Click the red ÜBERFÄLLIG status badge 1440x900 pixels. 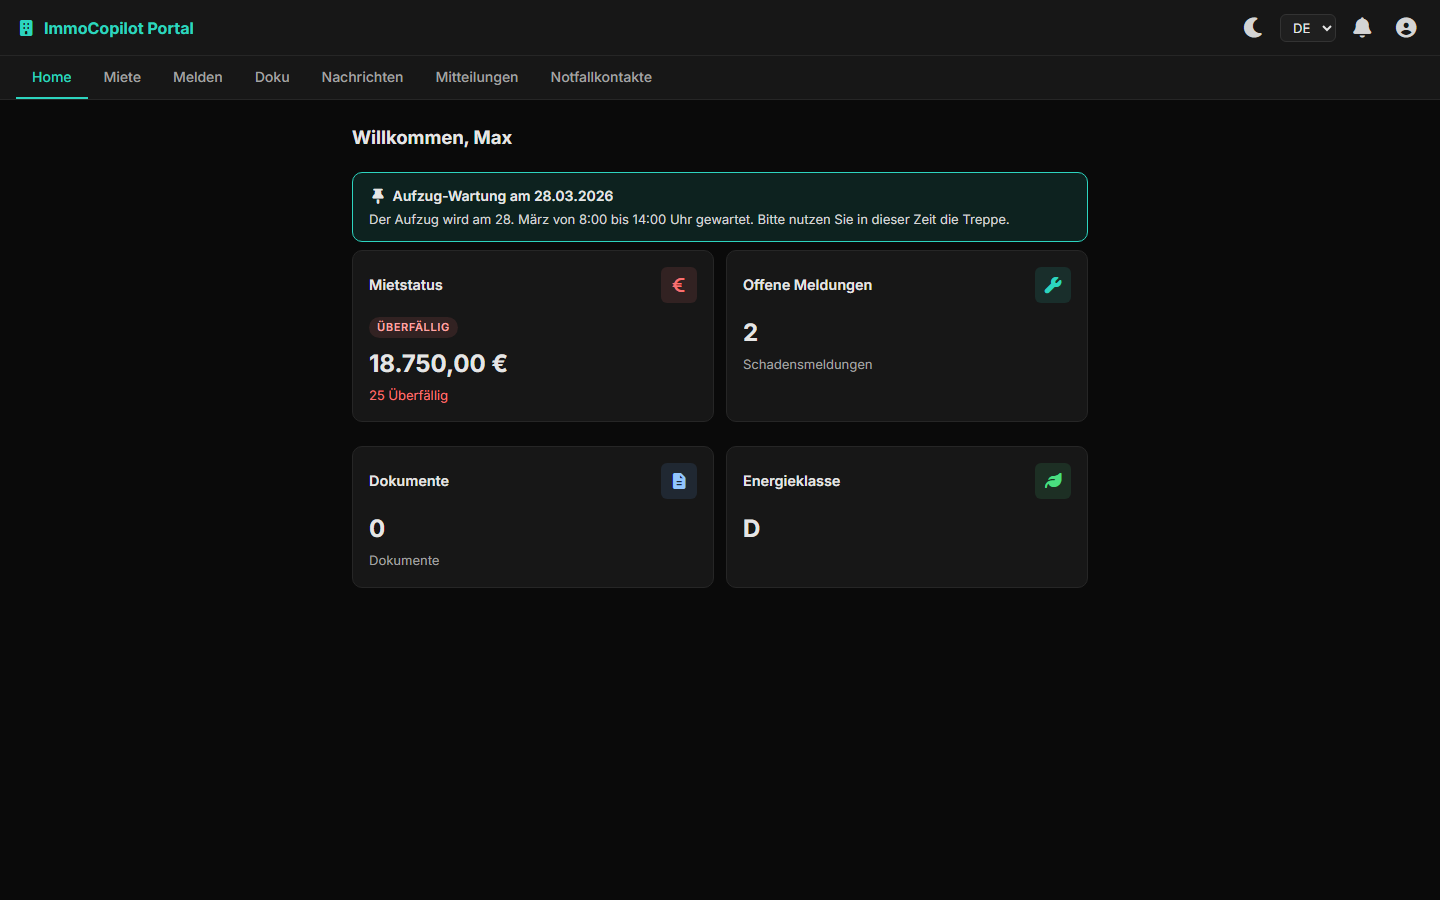tap(413, 327)
